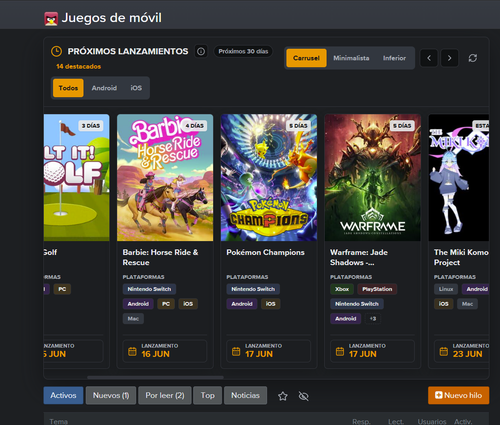Click PC tag on Barbie card
Image resolution: width=500 pixels, height=425 pixels.
(x=166, y=304)
